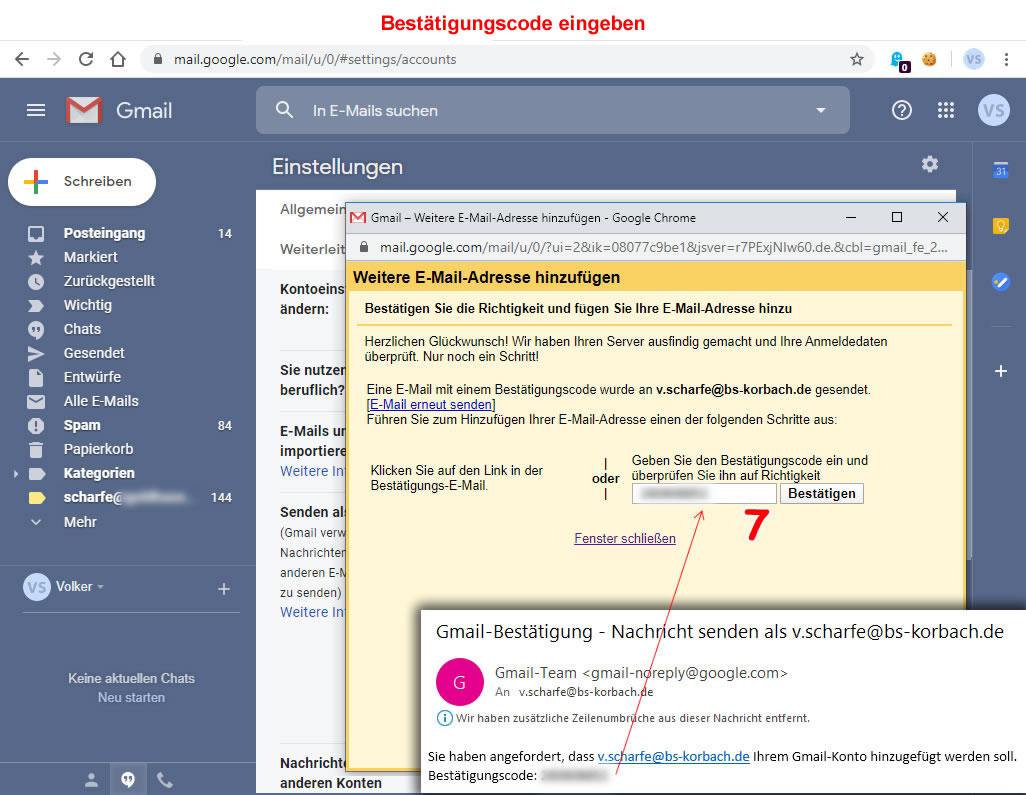The image size is (1026, 795).
Task: Expand Mehr in sidebar
Action: coord(80,521)
